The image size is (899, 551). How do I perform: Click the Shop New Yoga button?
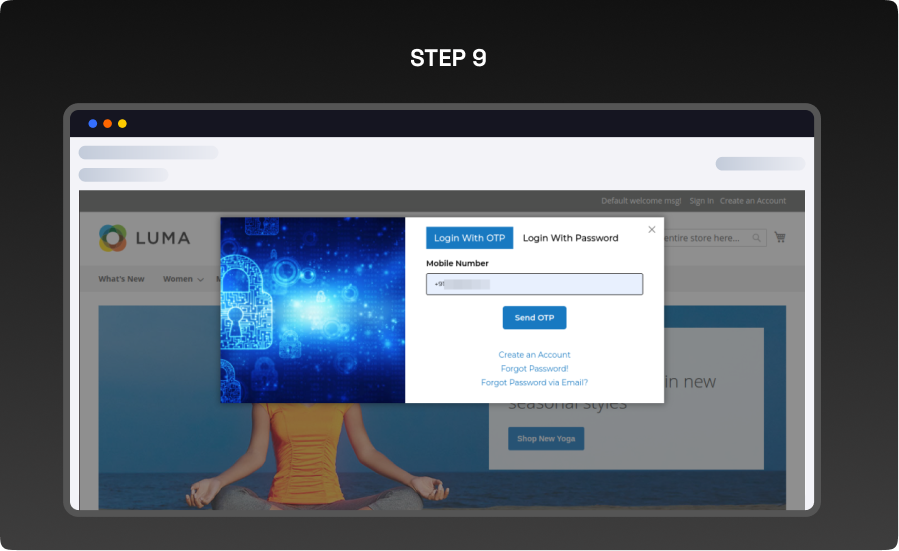pyautogui.click(x=545, y=439)
